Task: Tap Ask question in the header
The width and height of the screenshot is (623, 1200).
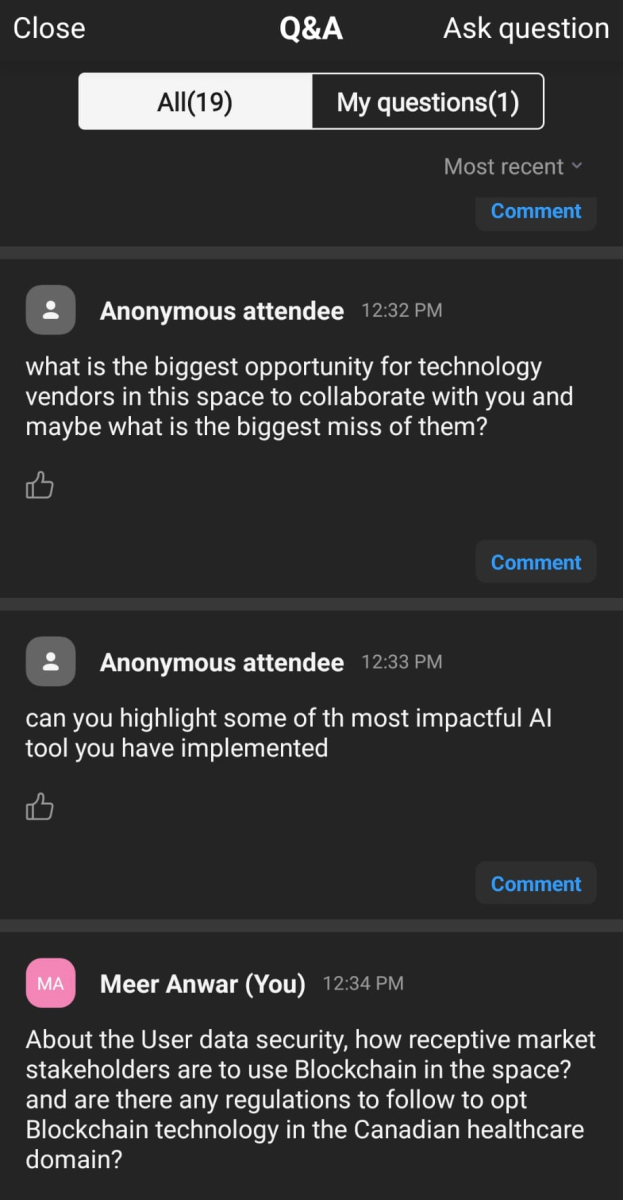Action: [526, 28]
